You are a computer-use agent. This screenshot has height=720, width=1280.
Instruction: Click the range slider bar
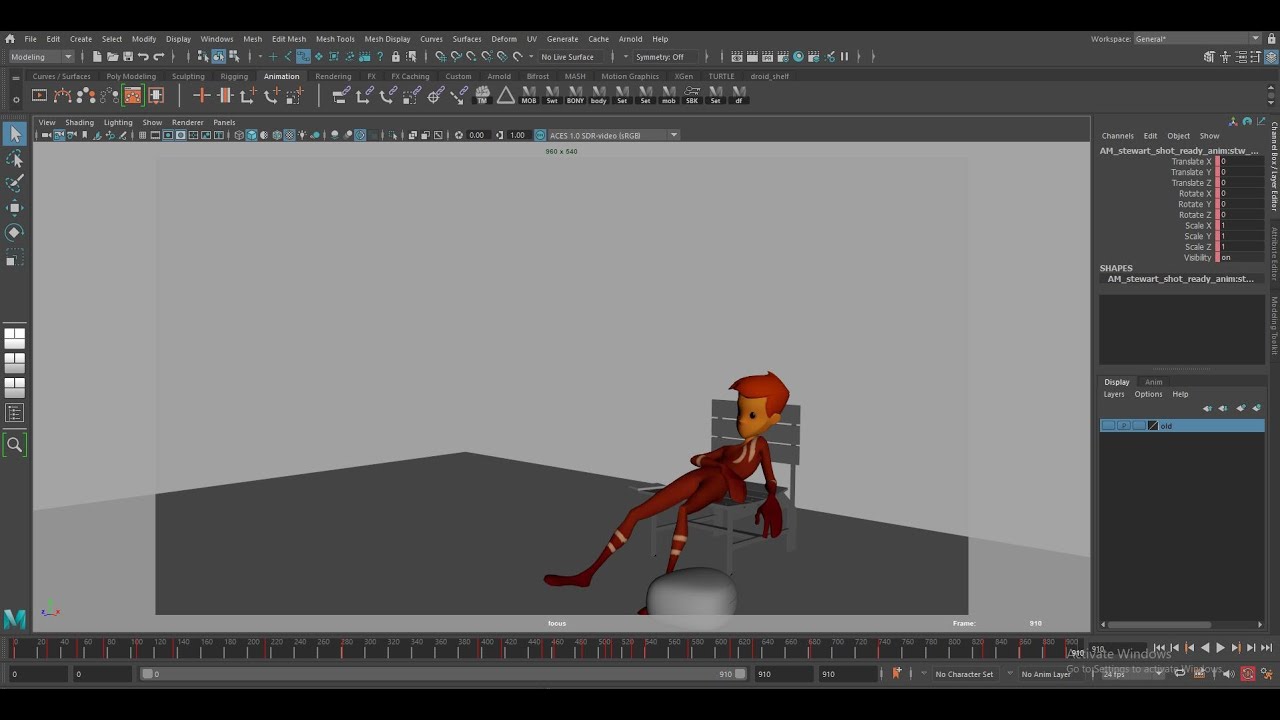pyautogui.click(x=444, y=674)
